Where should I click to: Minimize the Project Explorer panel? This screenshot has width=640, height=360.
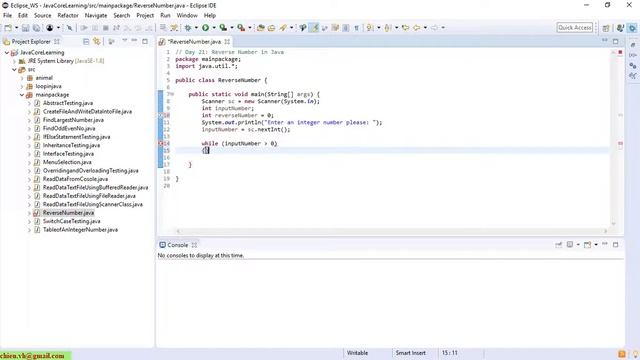tap(134, 41)
